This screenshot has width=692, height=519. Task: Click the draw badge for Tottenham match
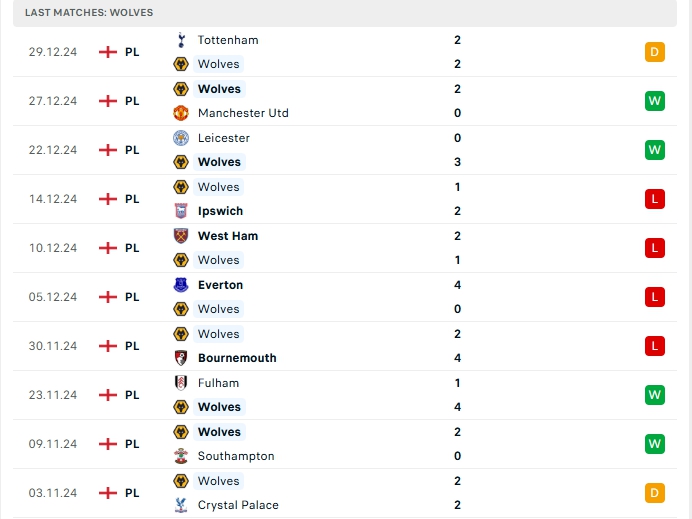point(655,52)
